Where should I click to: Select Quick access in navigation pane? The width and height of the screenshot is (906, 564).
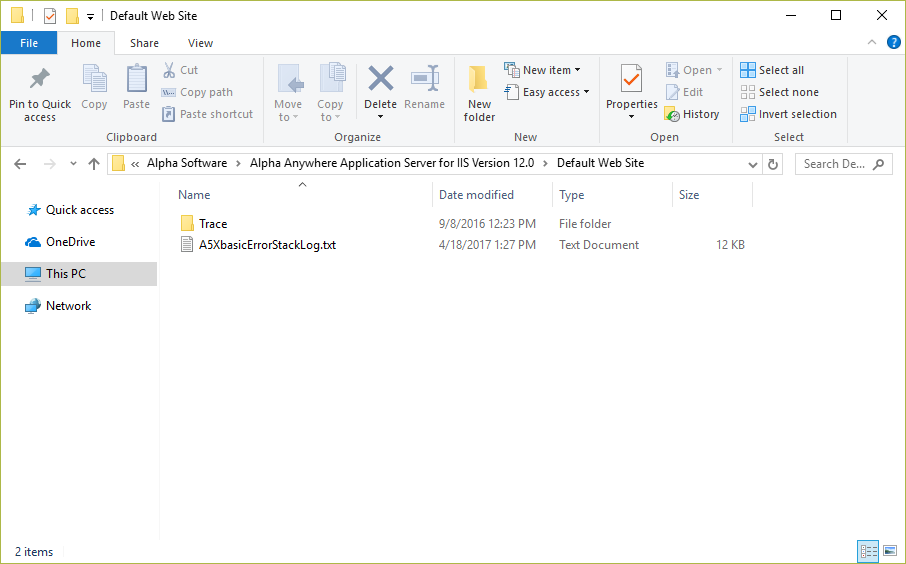(69, 210)
